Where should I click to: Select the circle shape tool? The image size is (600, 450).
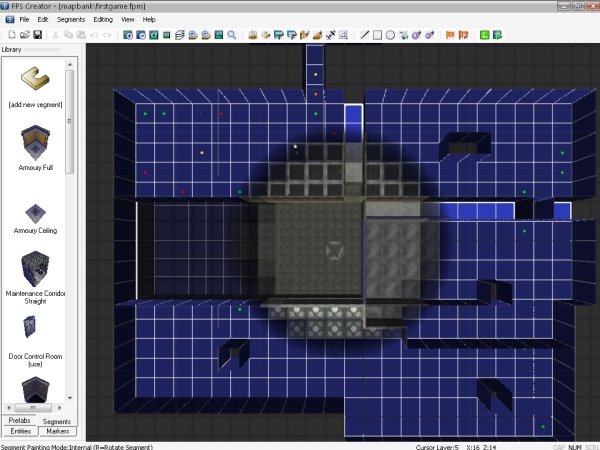[390, 35]
